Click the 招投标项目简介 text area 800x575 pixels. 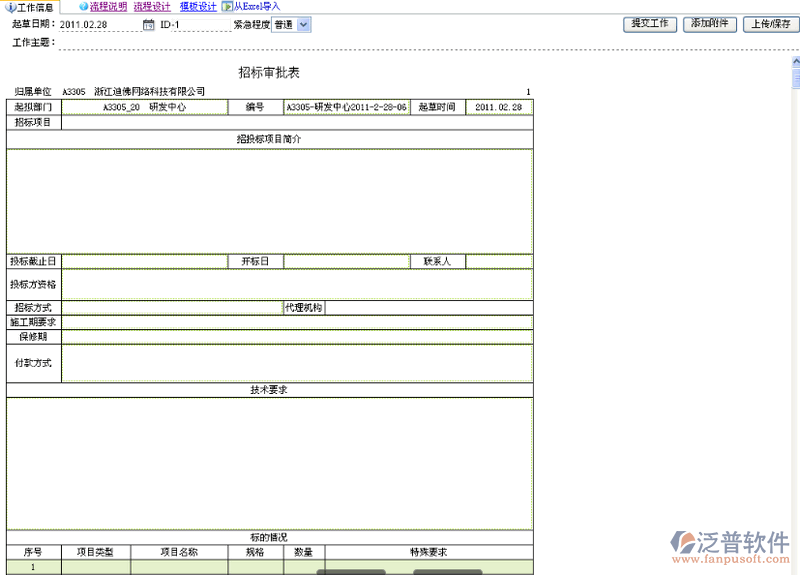(269, 200)
